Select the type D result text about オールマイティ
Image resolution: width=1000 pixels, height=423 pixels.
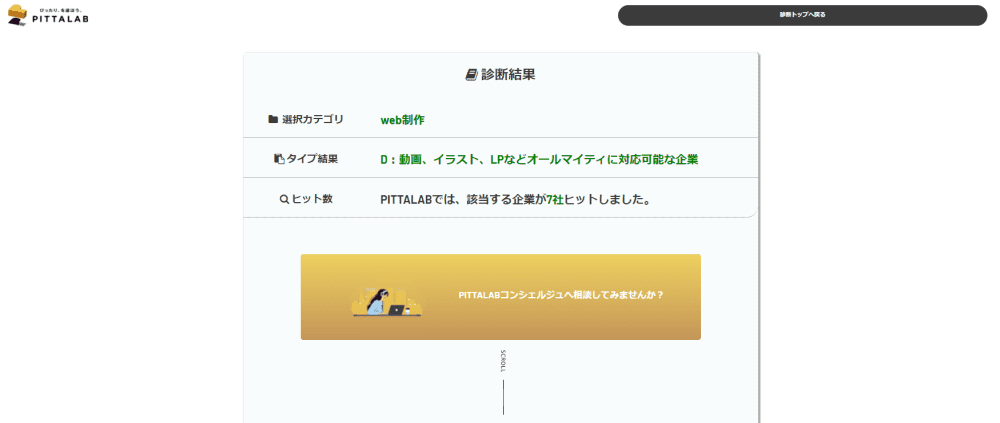[x=539, y=160]
